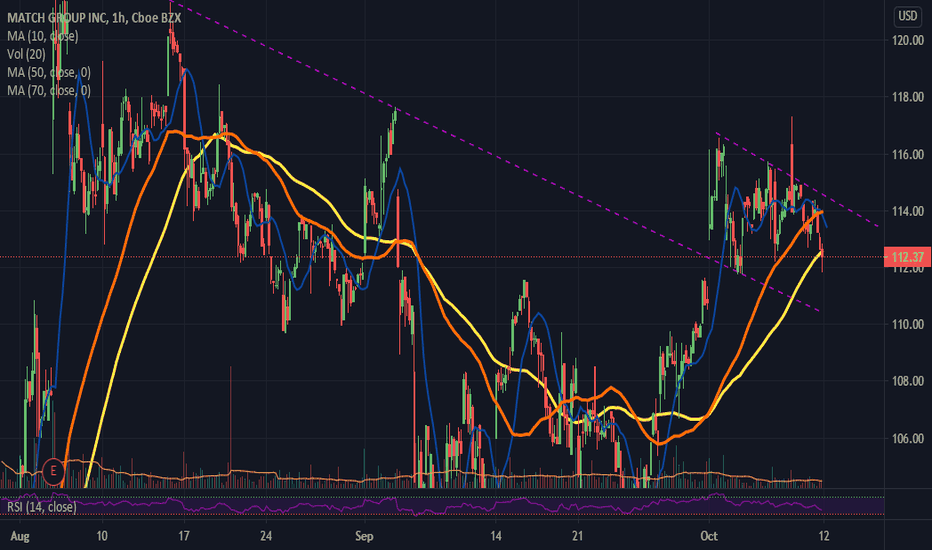Select the RSI (14, close) indicator legend

42,507
